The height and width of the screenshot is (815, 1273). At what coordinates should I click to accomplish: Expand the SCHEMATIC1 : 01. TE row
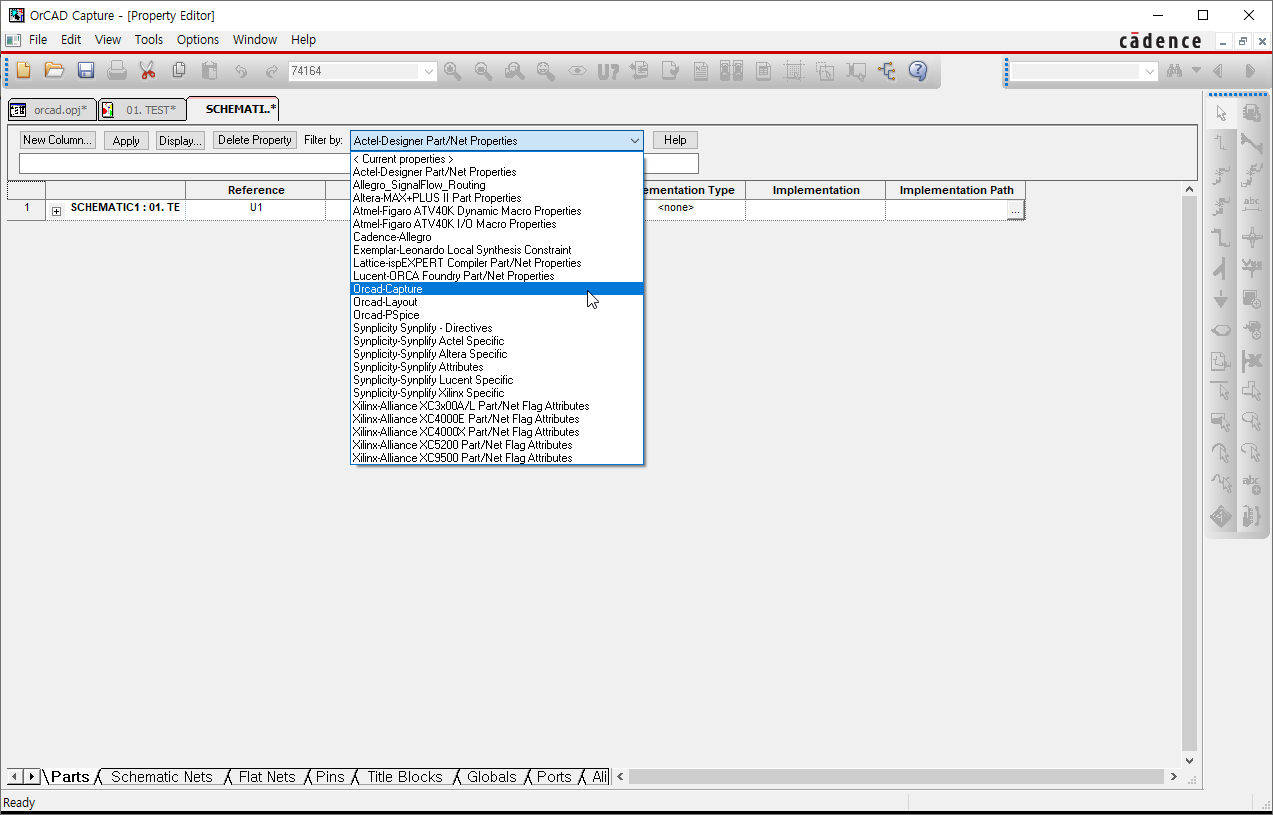point(57,210)
